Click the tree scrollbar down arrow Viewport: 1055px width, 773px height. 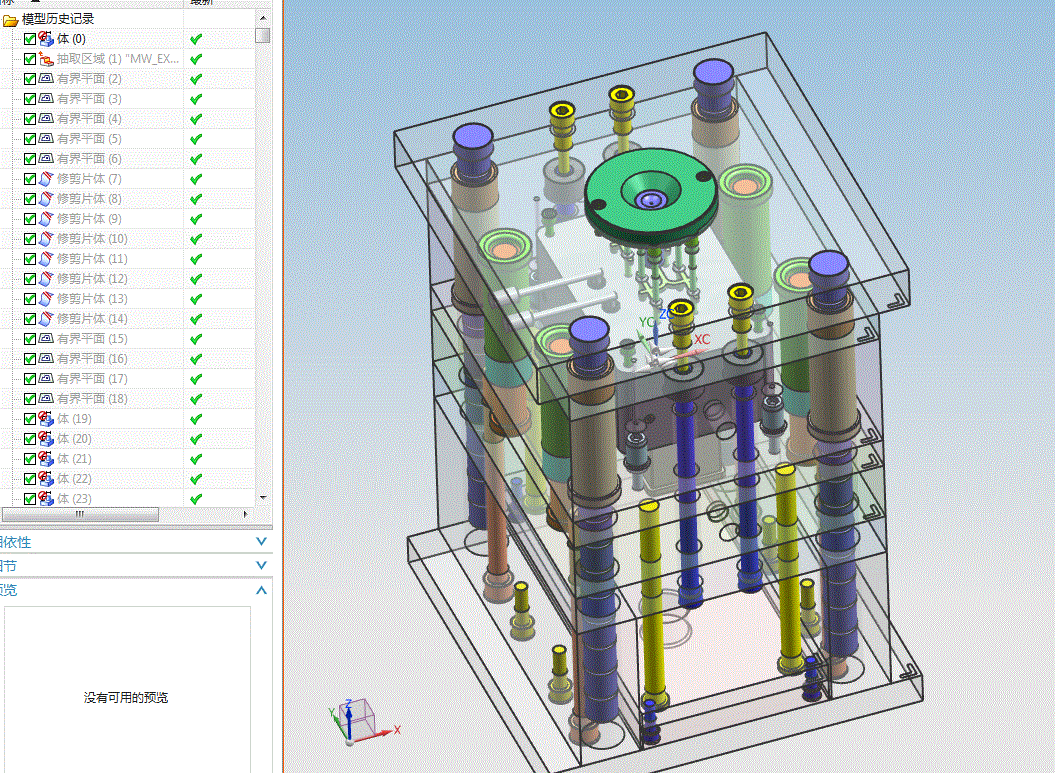263,498
